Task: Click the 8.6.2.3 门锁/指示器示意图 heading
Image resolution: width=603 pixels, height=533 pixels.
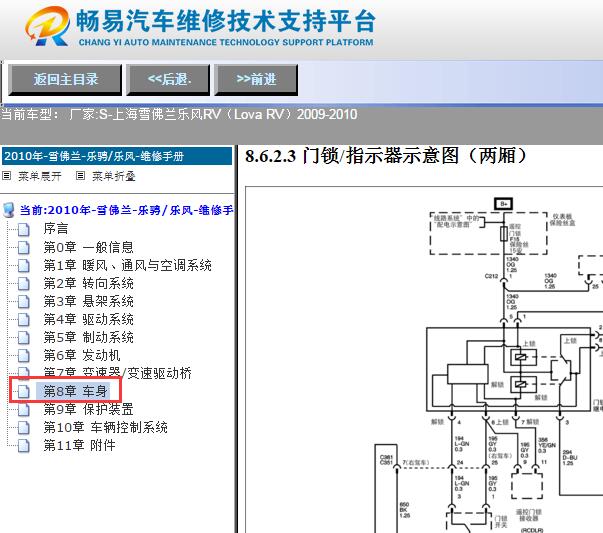Action: 387,156
